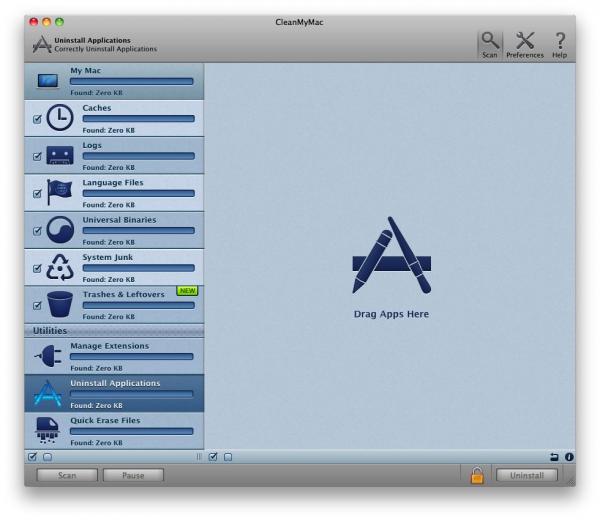600x520 pixels.
Task: Toggle the Language Files checkbox
Action: click(37, 194)
